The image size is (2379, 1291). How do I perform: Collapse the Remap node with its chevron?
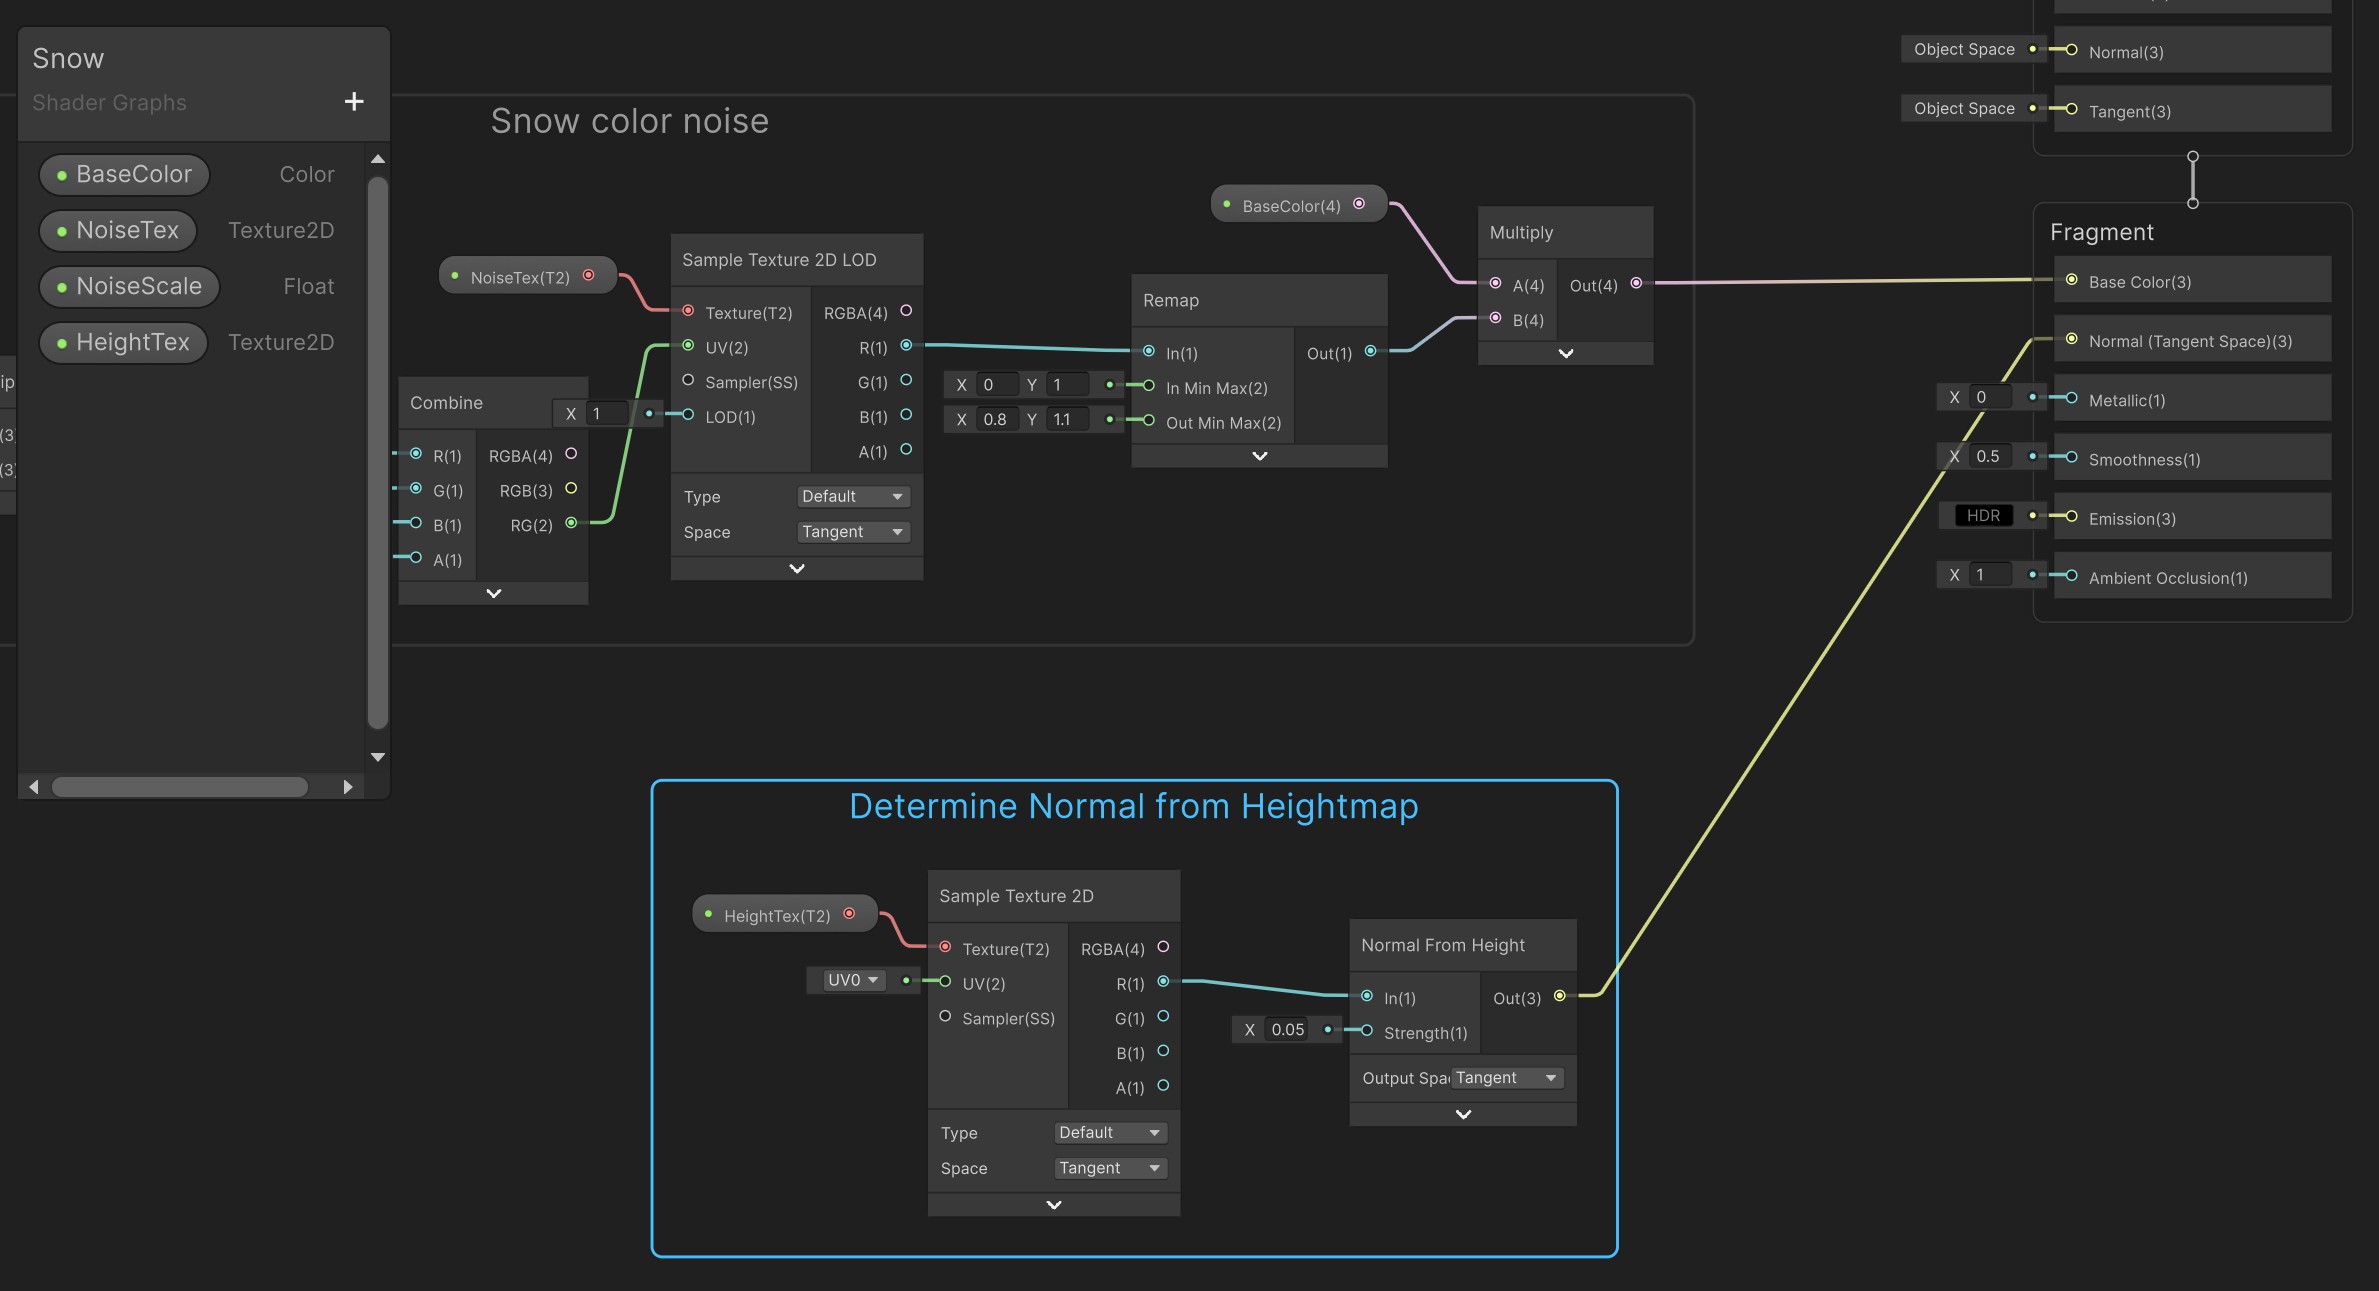[1259, 456]
